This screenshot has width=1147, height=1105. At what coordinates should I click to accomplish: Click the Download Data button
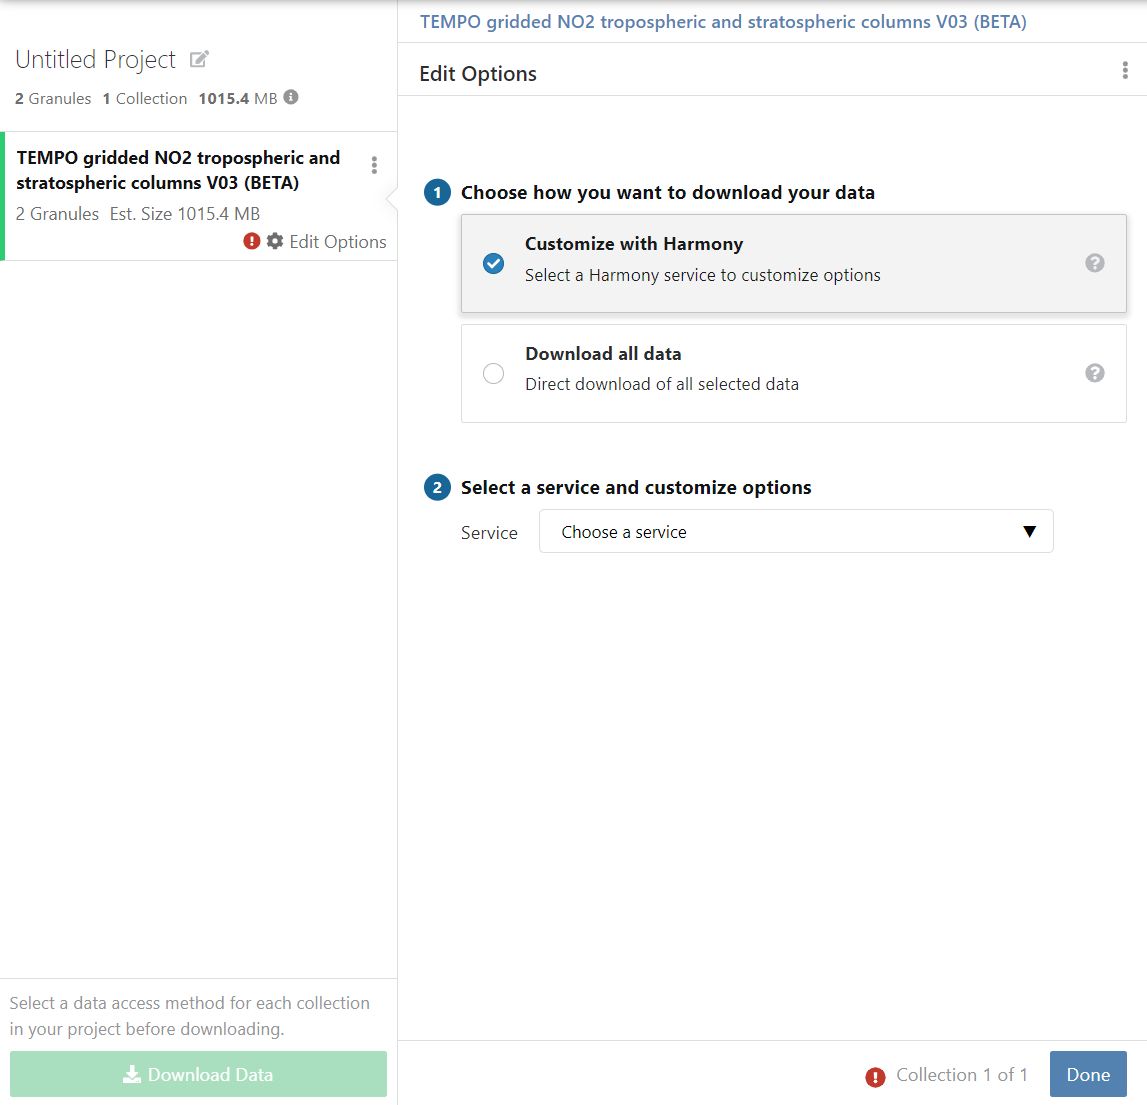click(198, 1075)
